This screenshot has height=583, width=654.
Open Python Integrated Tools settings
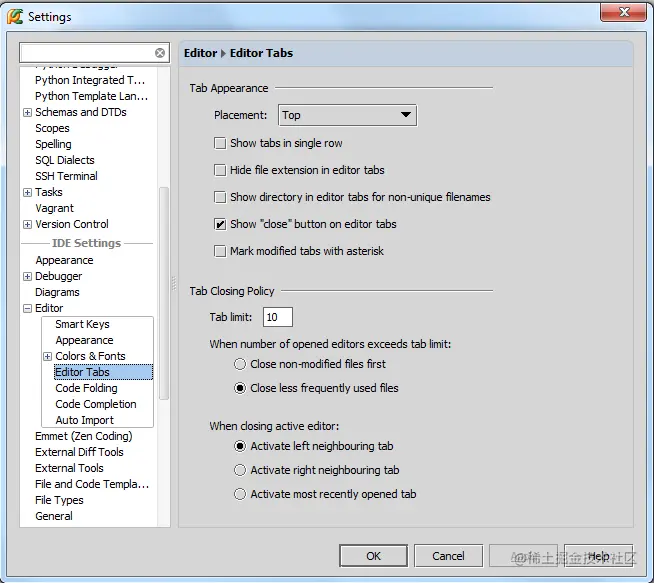pos(90,80)
